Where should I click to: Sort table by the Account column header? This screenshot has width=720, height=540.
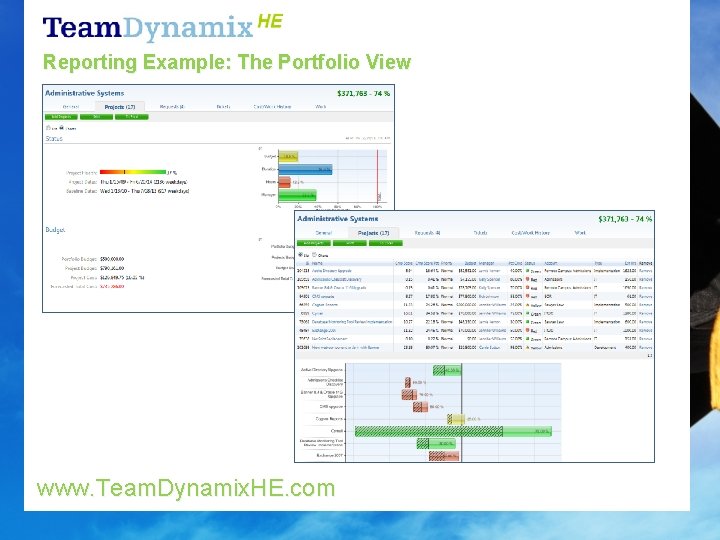click(x=551, y=264)
